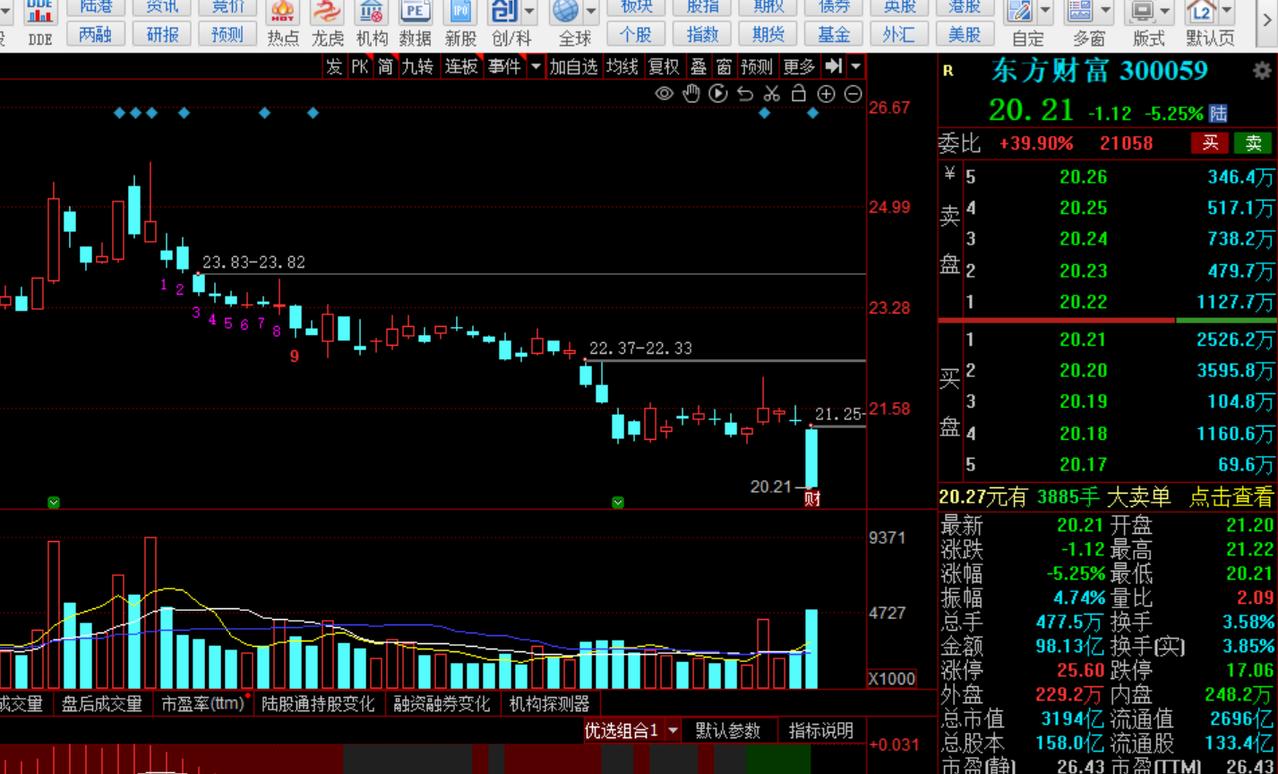The image size is (1278, 774).
Task: Expand arrow beside 默认页 icon
Action: click(x=1227, y=12)
